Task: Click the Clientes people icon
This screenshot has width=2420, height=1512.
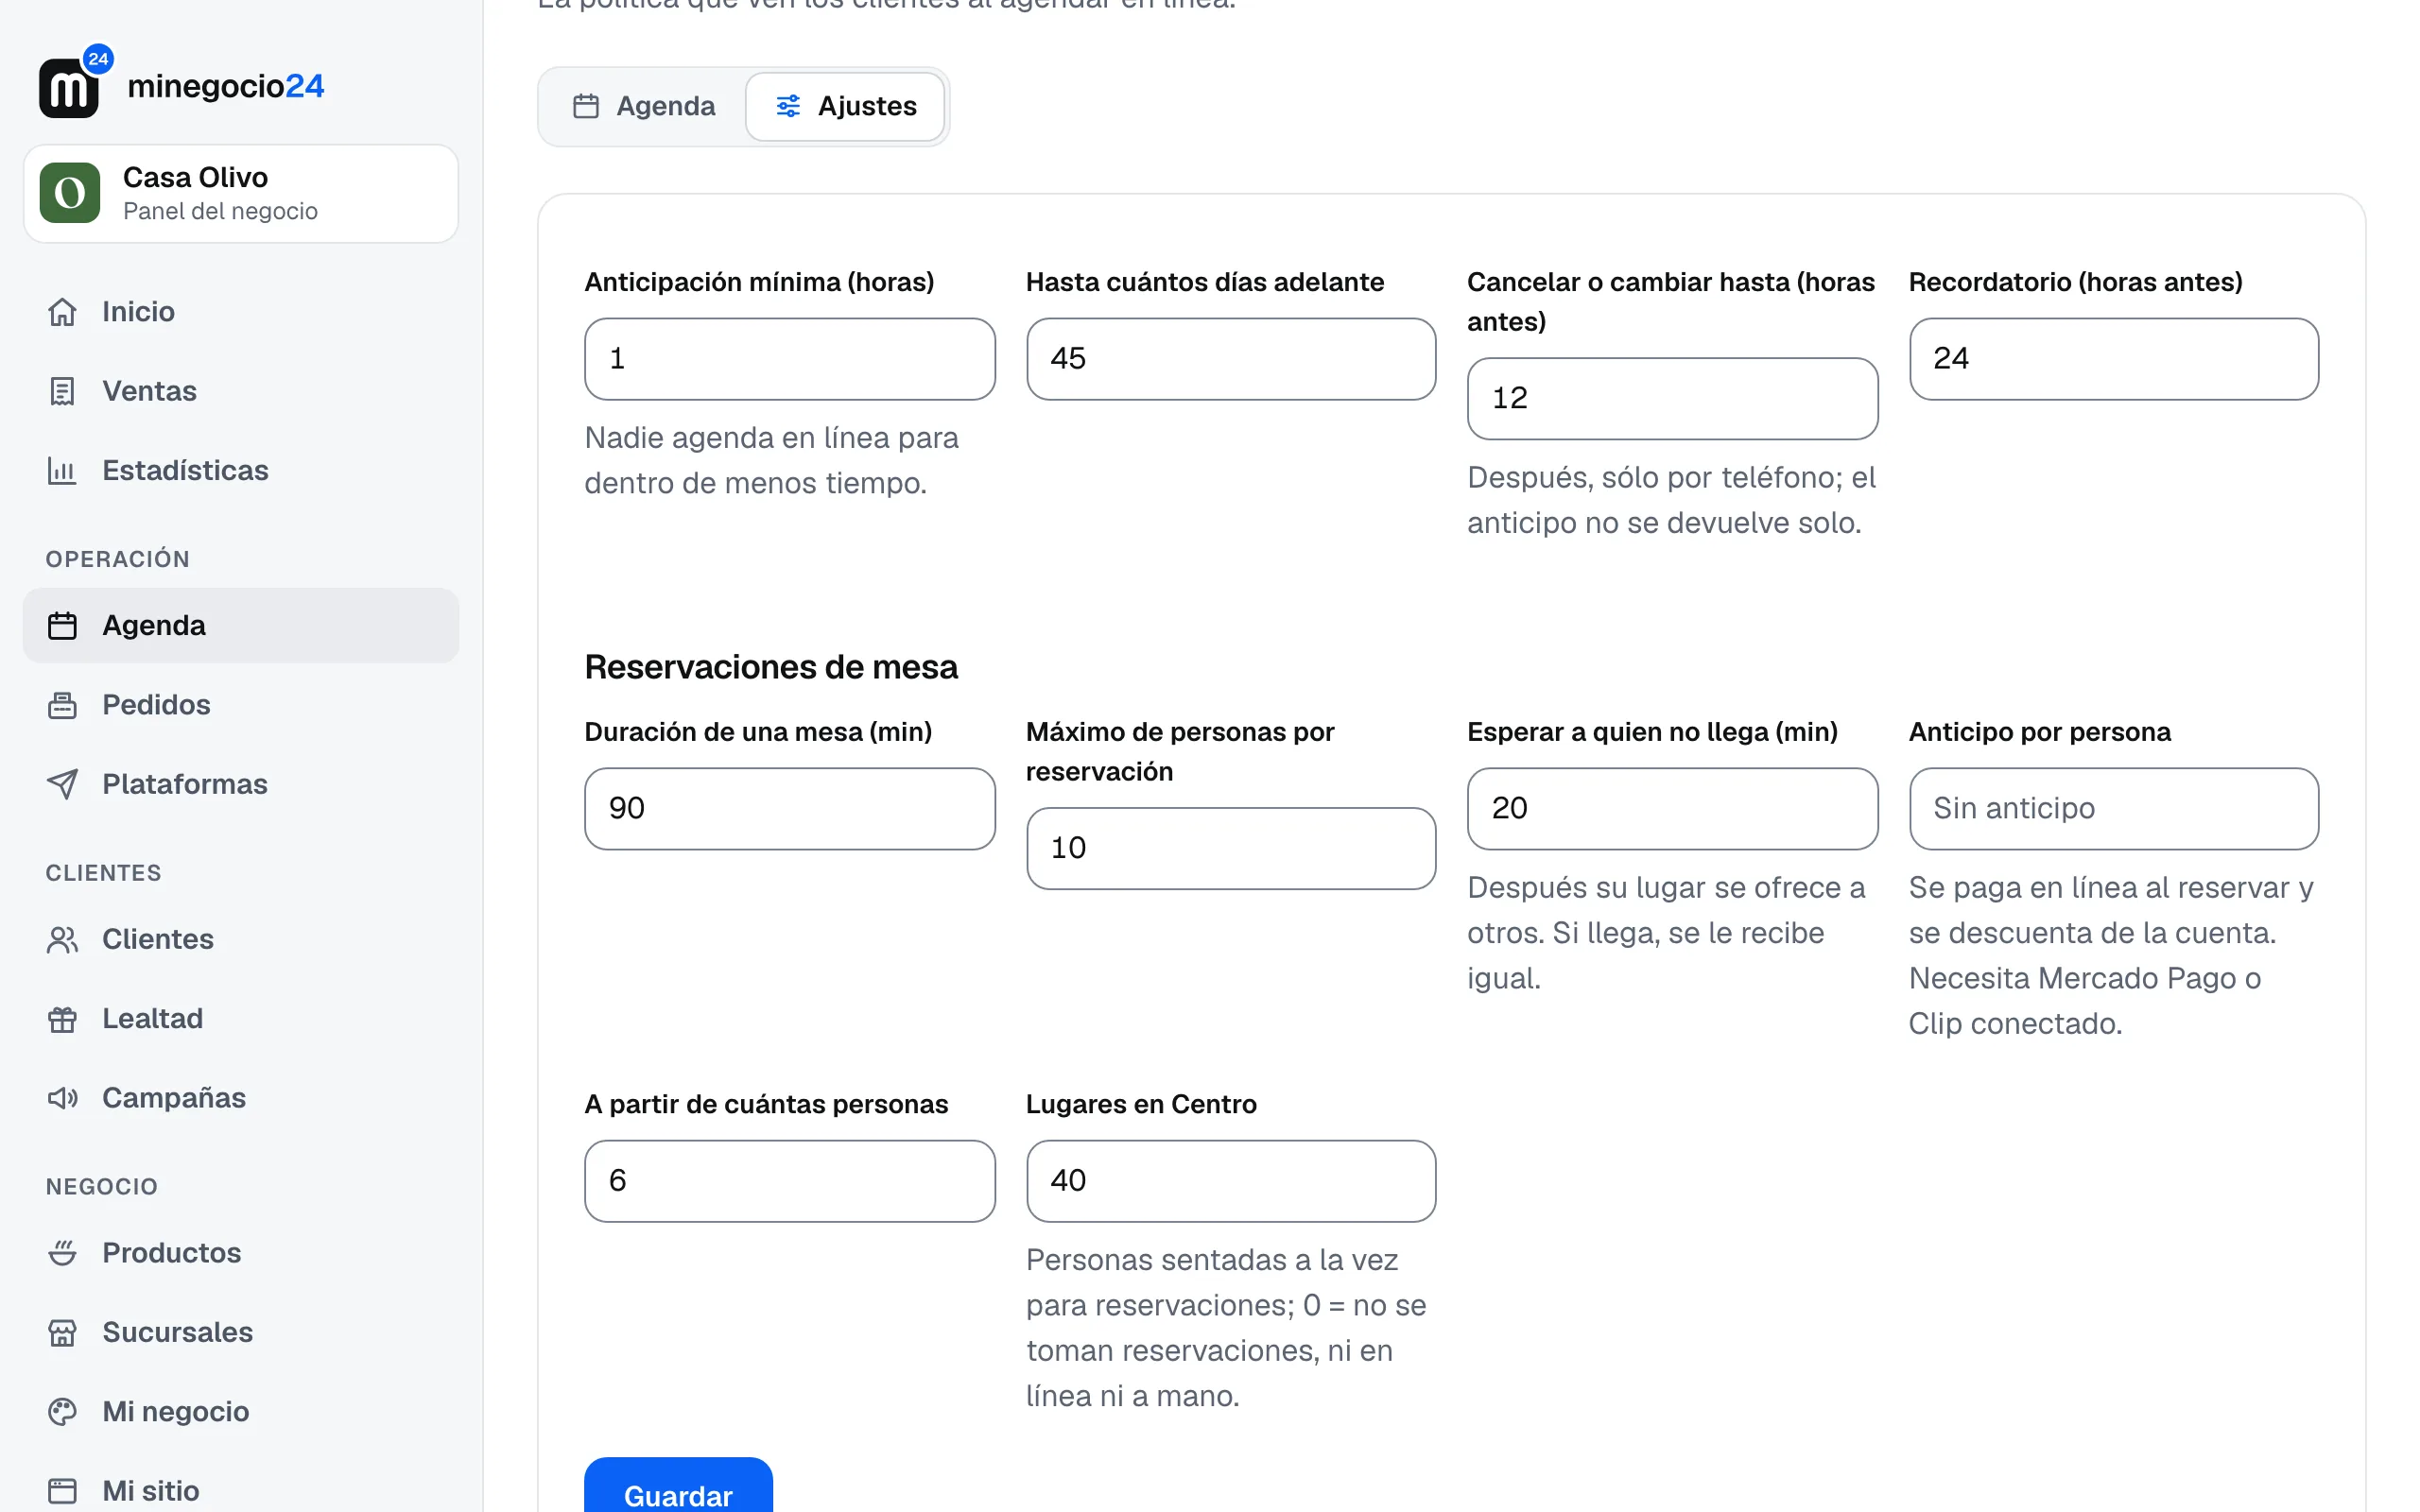Action: point(62,939)
